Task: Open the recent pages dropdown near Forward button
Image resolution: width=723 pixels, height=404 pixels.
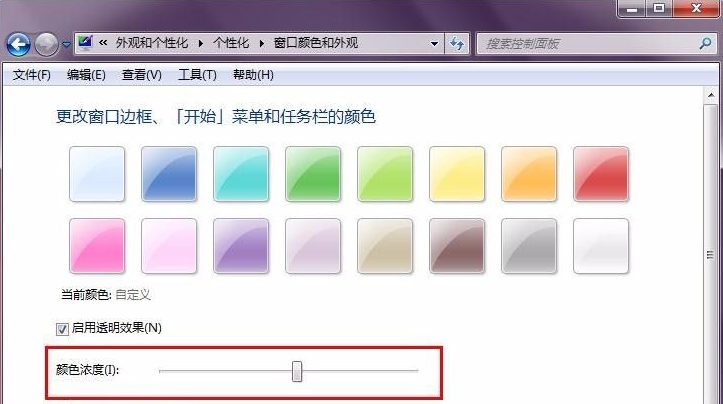Action: [66, 45]
